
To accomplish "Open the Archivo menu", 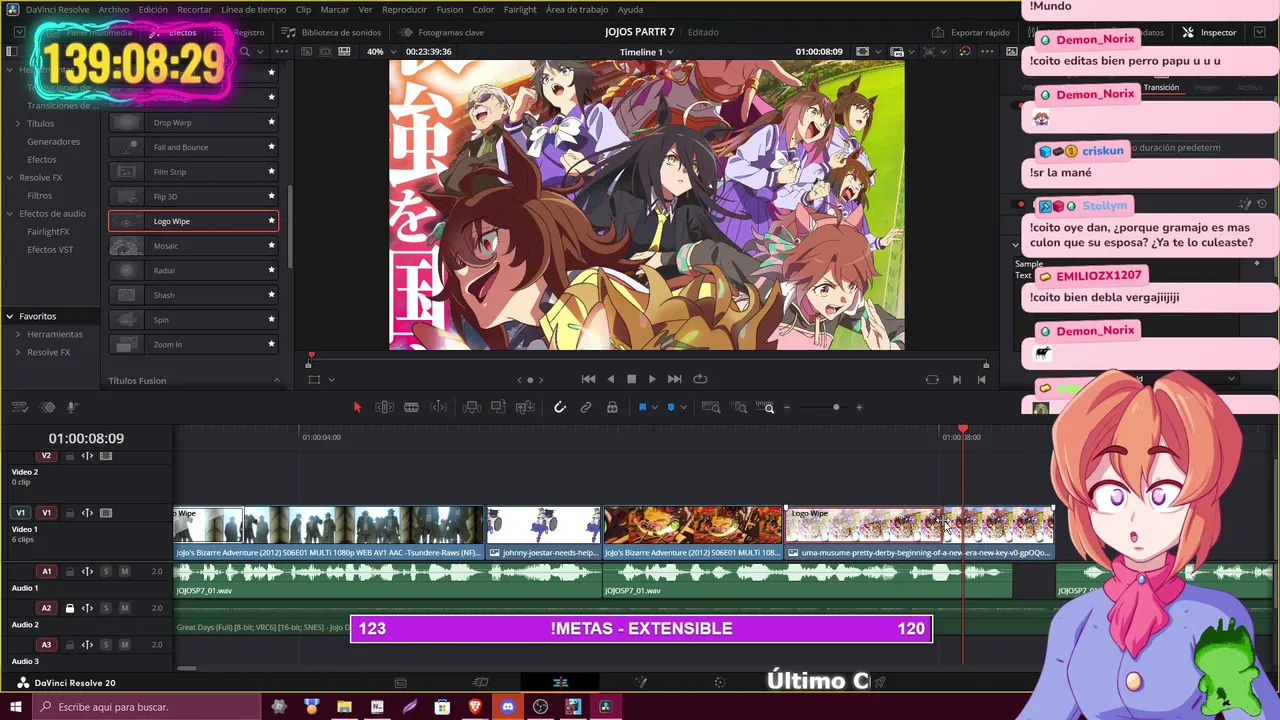I will pos(114,9).
